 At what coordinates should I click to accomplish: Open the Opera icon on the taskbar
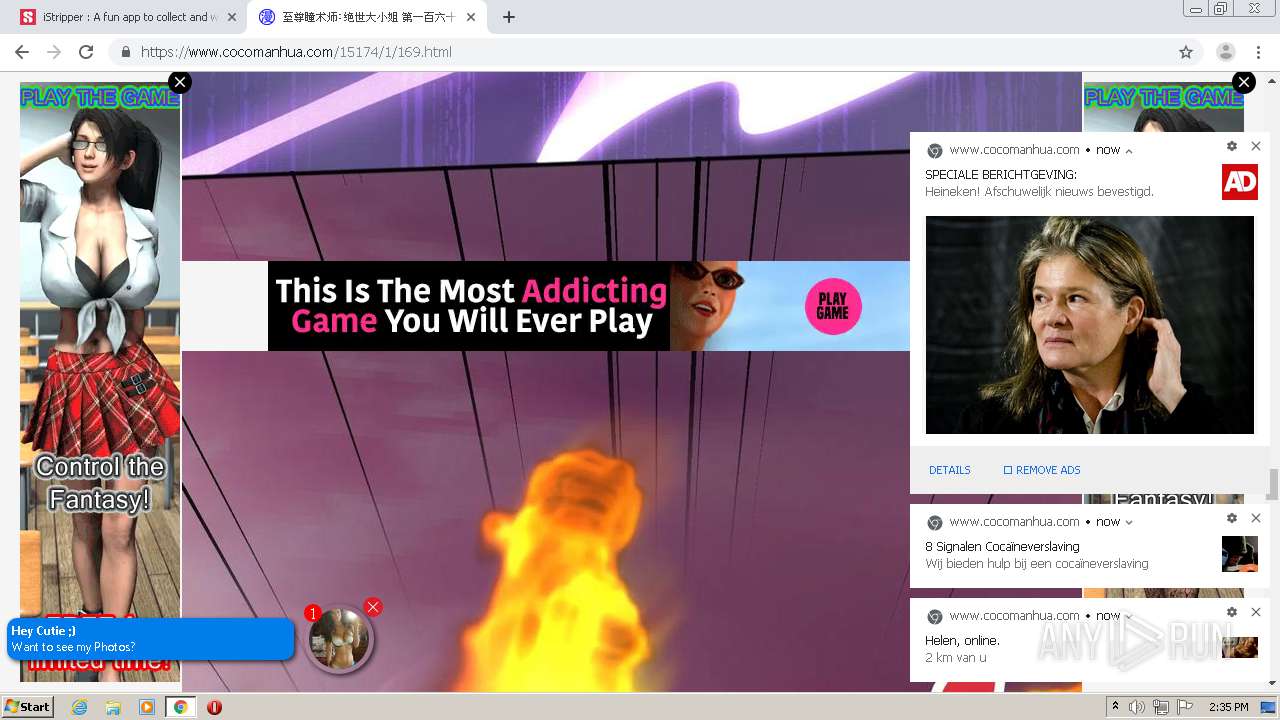point(214,707)
